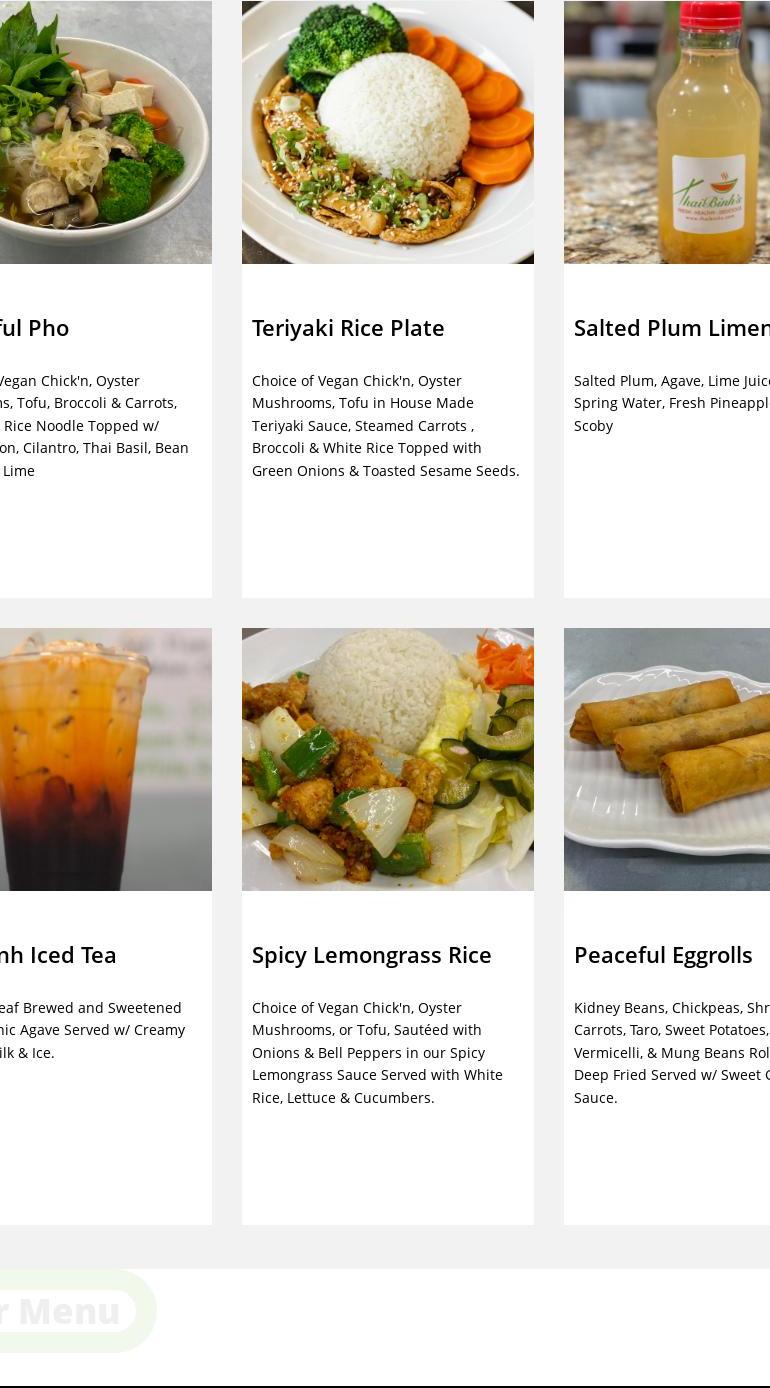
Task: Click the Pho dish title
Action: 35,328
